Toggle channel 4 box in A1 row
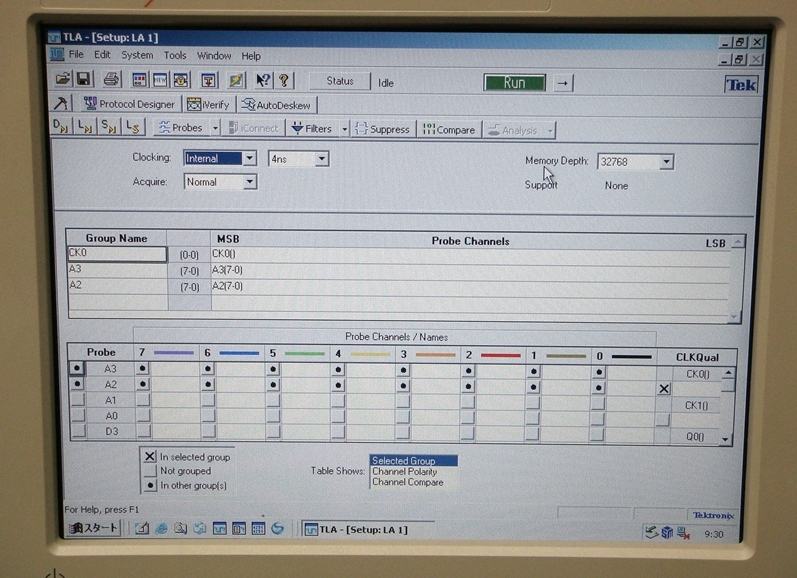The image size is (797, 578). [x=338, y=401]
